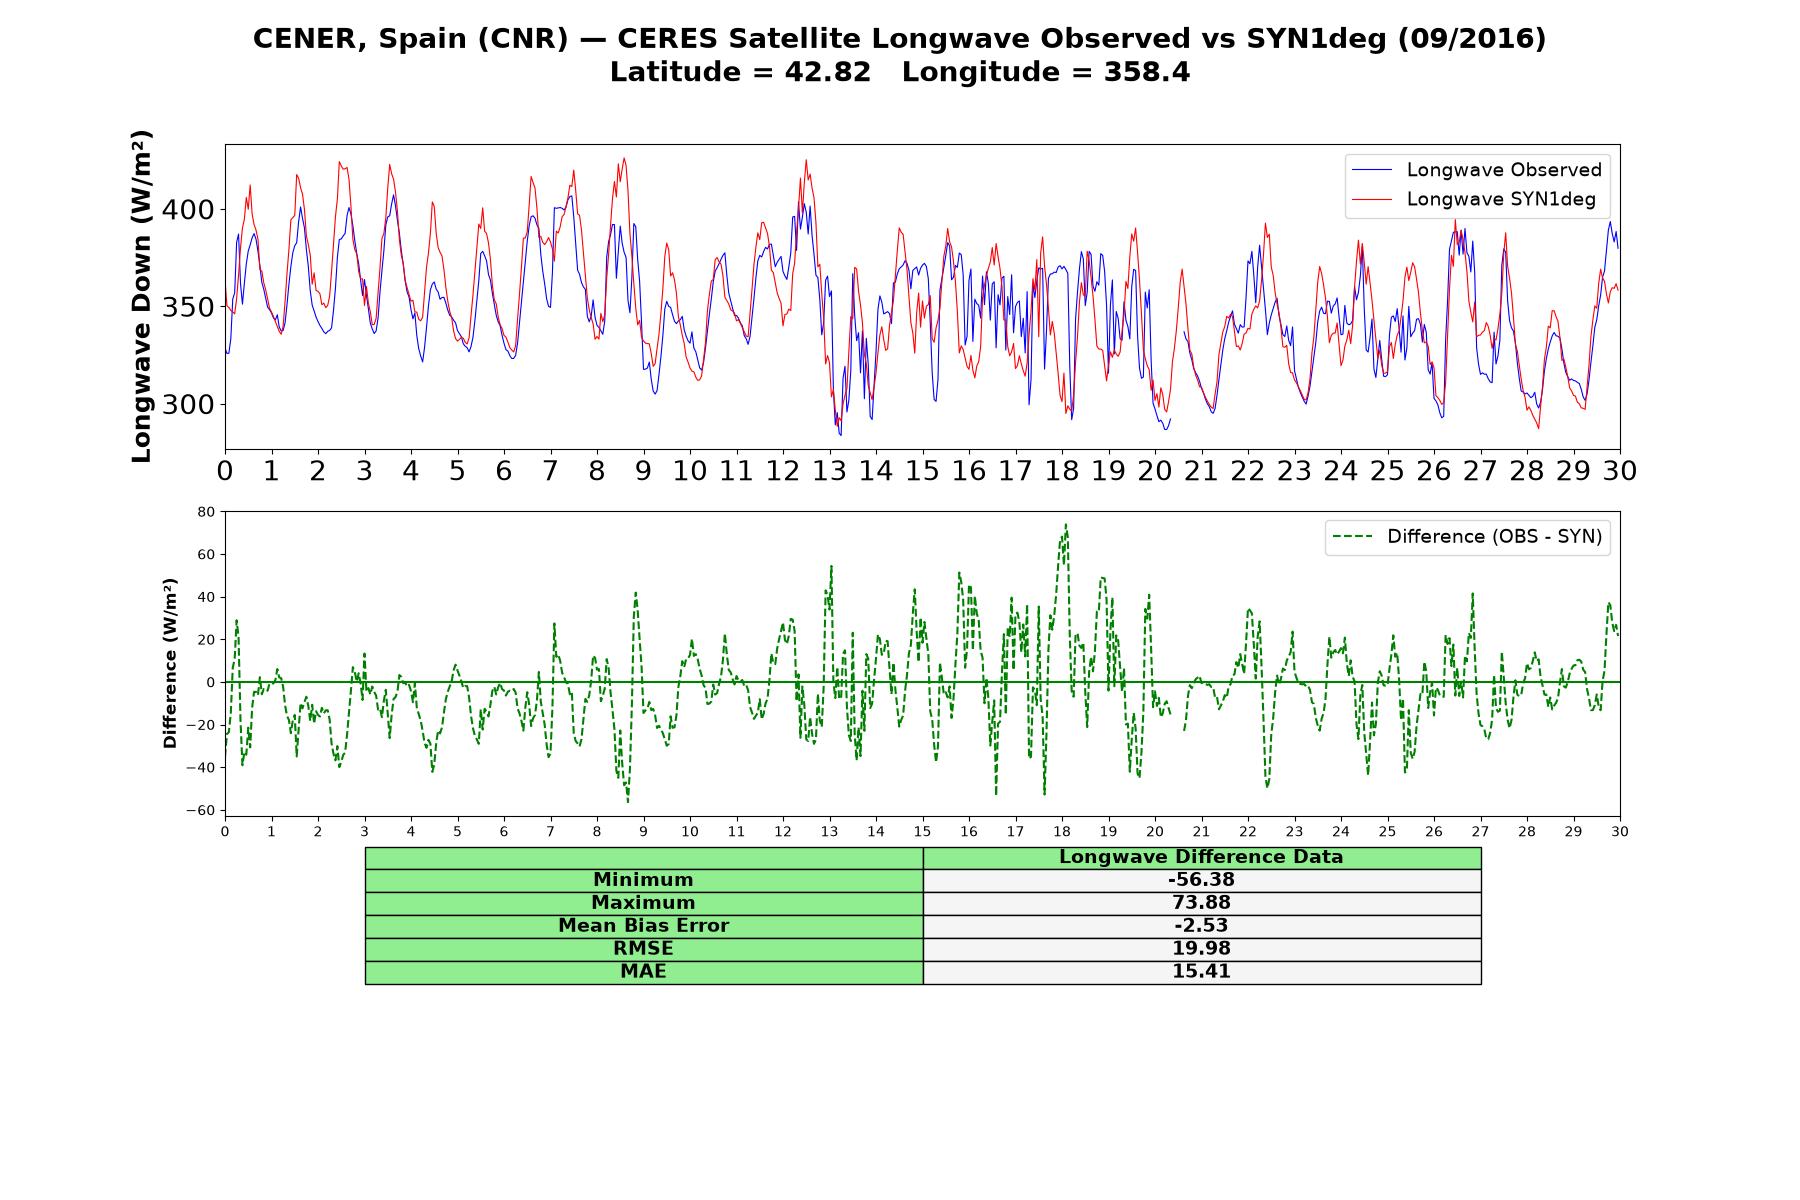Select the Minimum row label in table
This screenshot has height=1200, width=1800.
[643, 880]
